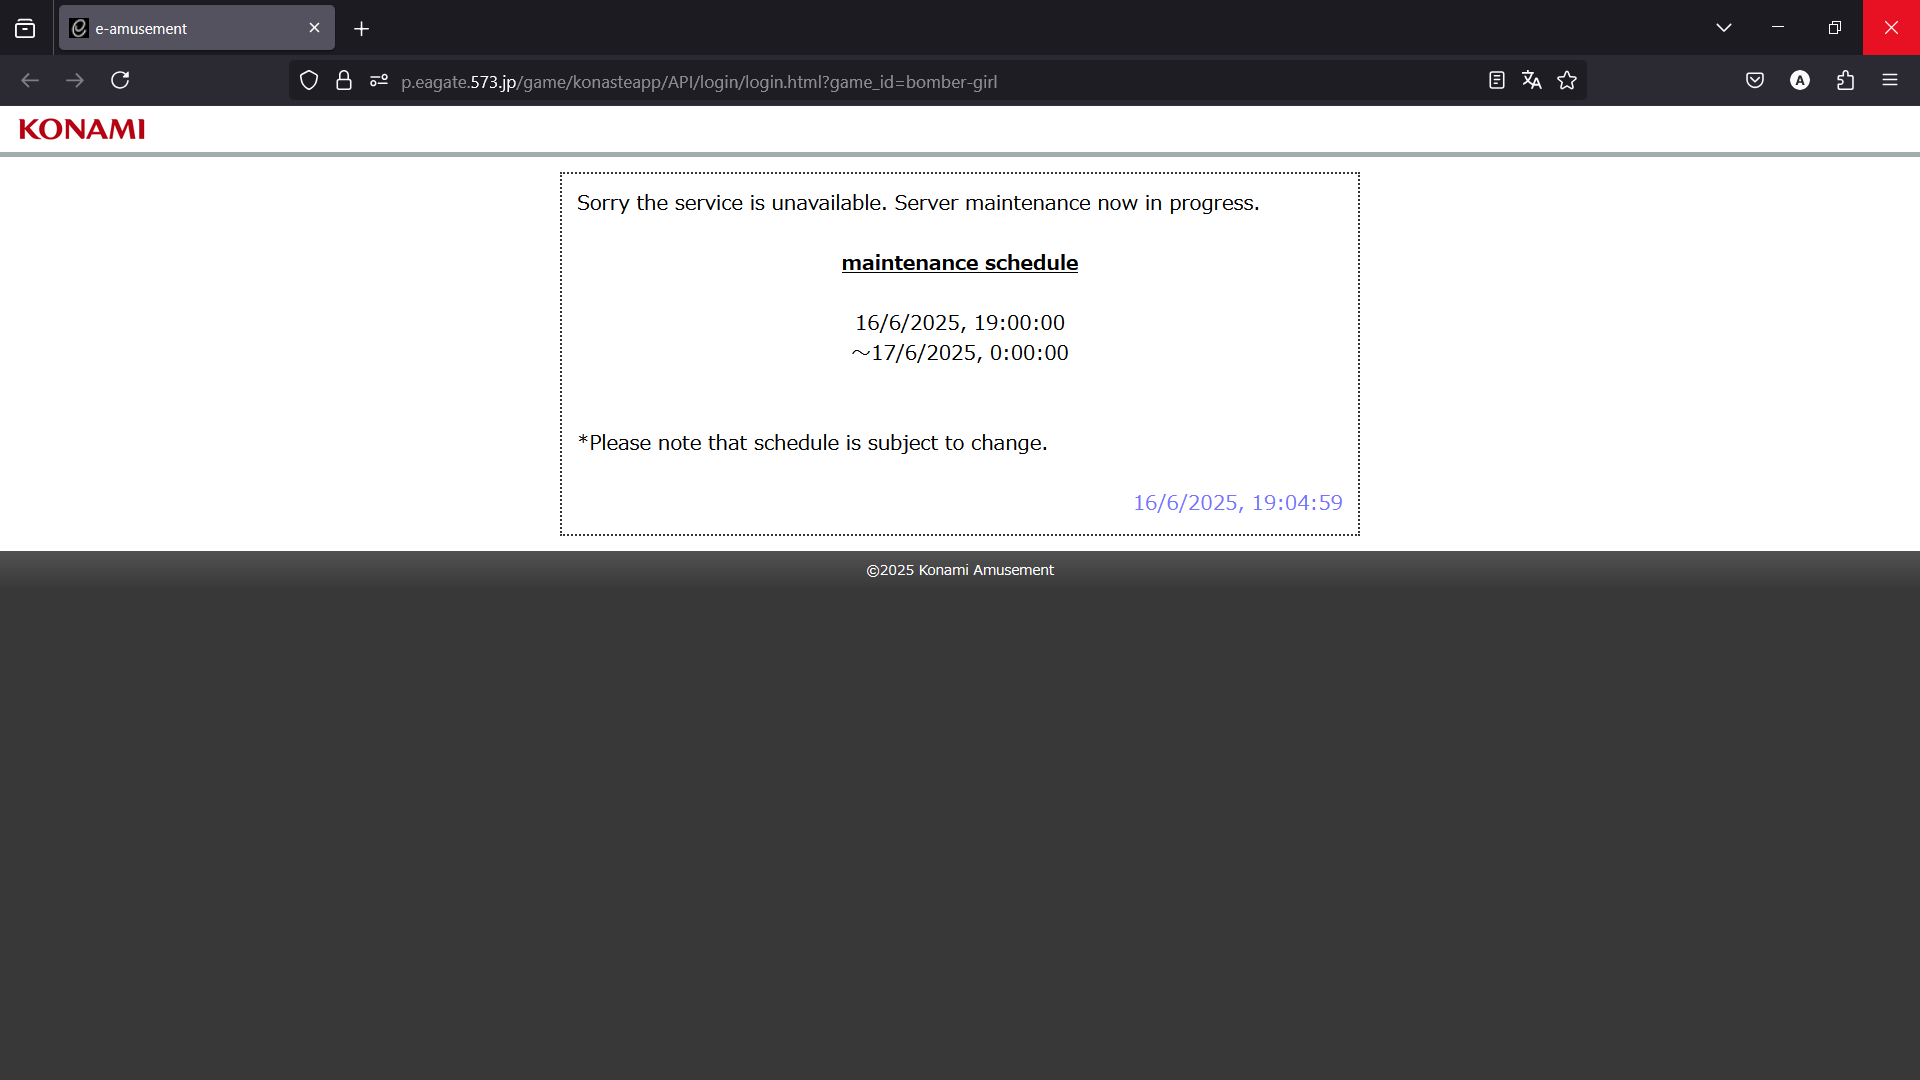The width and height of the screenshot is (1920, 1080).
Task: Go forward to next page
Action: [75, 80]
